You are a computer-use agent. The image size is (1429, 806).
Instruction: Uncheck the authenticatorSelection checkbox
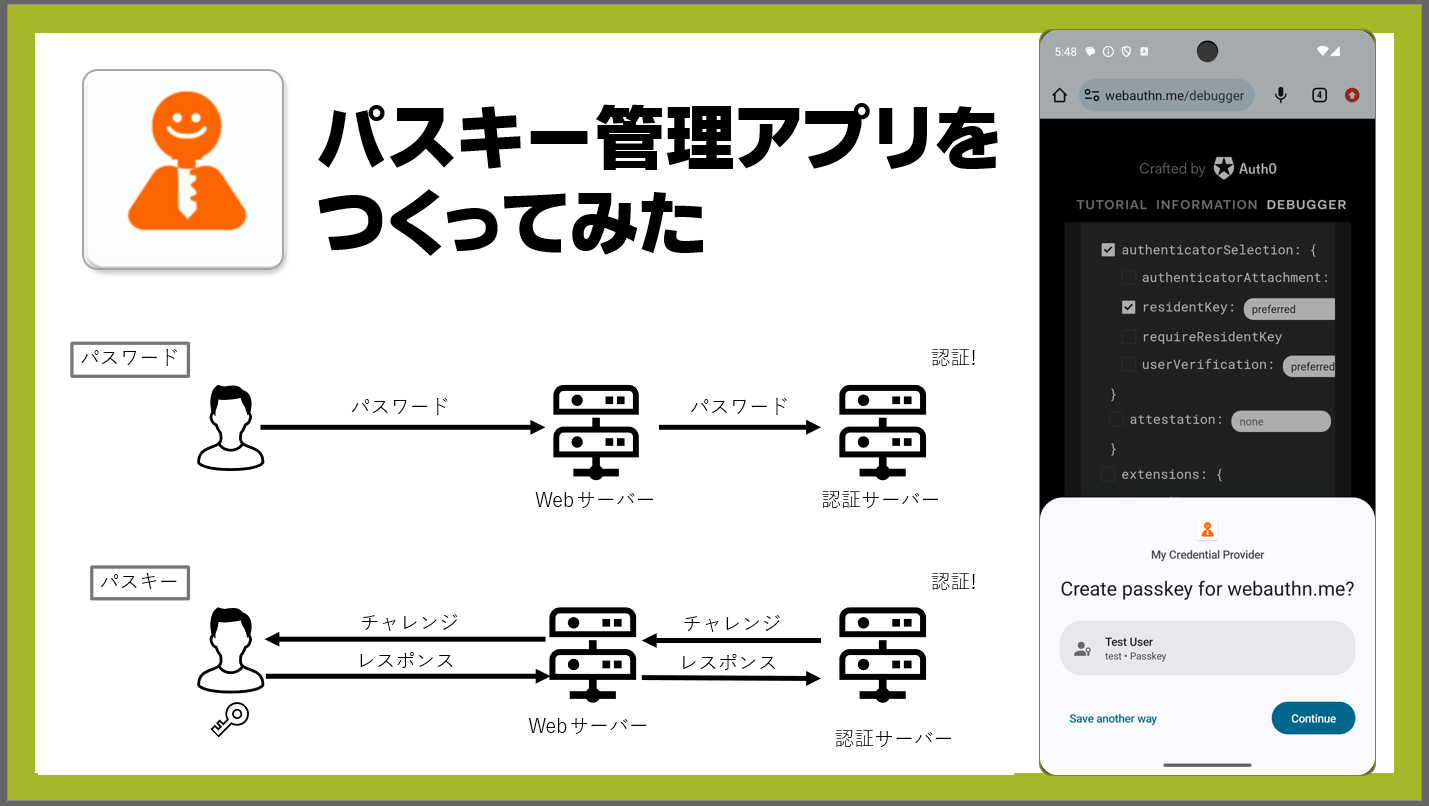tap(1108, 250)
